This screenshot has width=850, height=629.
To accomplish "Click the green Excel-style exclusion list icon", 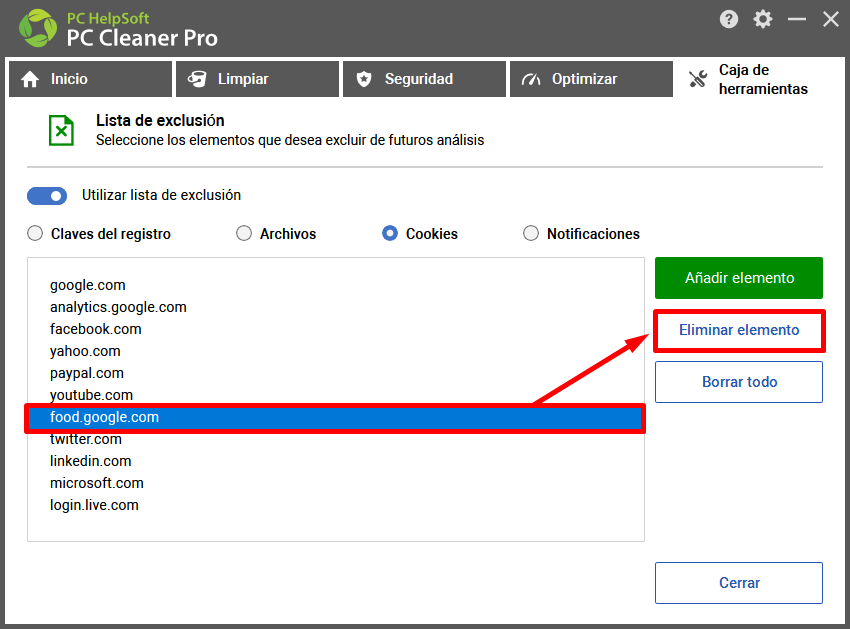I will (x=61, y=130).
